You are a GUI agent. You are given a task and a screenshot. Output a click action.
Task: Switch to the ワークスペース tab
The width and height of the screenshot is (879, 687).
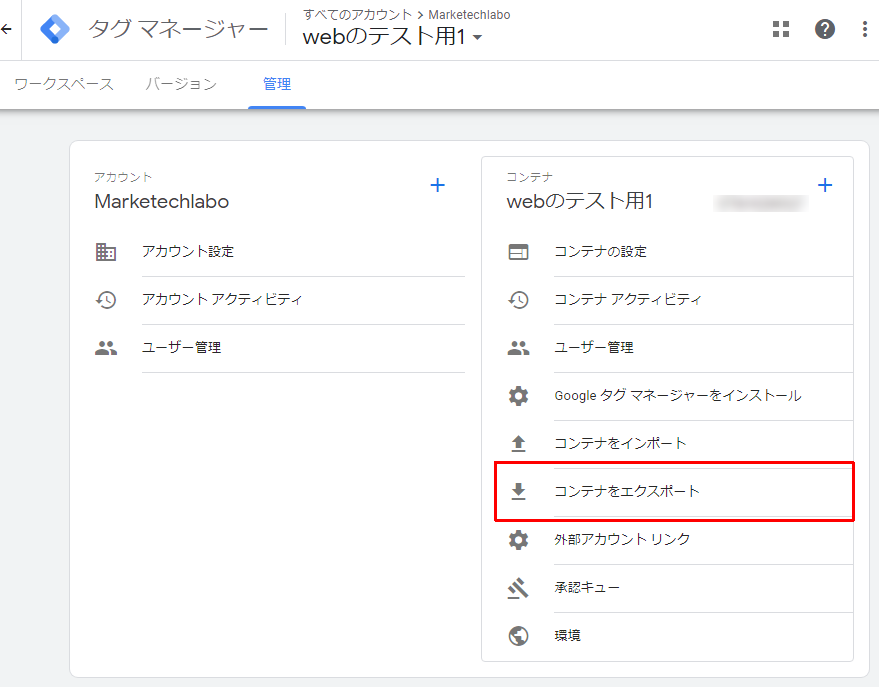tap(64, 84)
